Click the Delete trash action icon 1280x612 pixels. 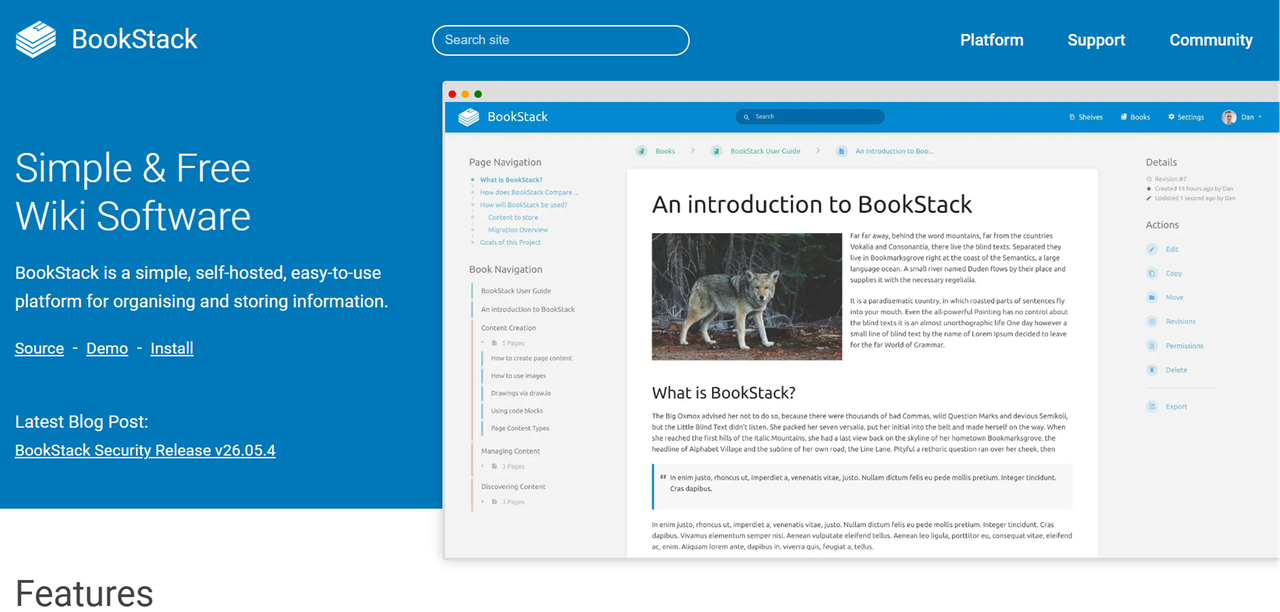[1152, 370]
